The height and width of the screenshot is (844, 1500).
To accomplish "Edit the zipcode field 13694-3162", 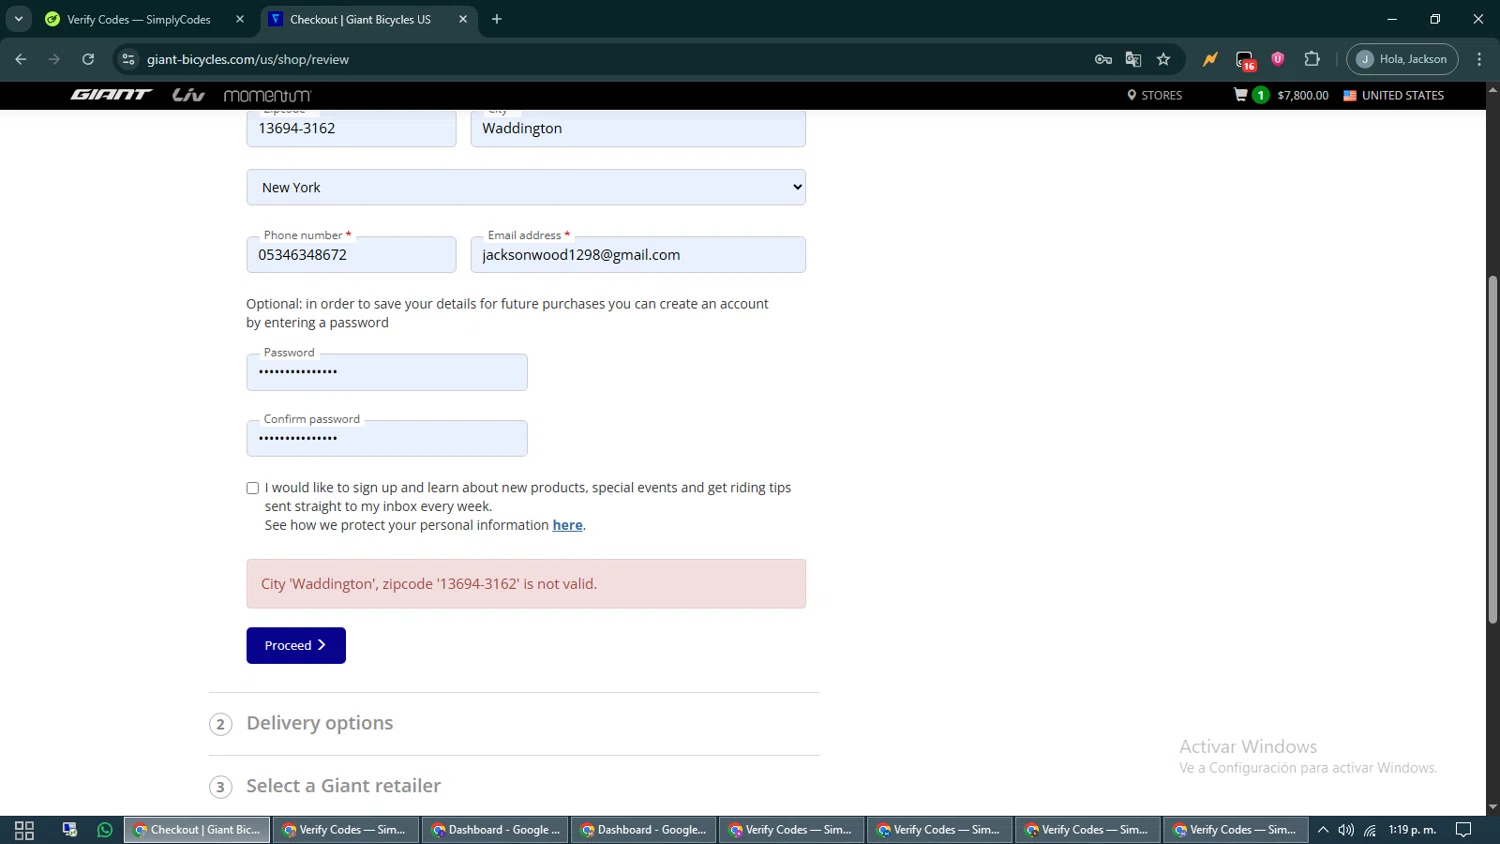I will point(351,128).
